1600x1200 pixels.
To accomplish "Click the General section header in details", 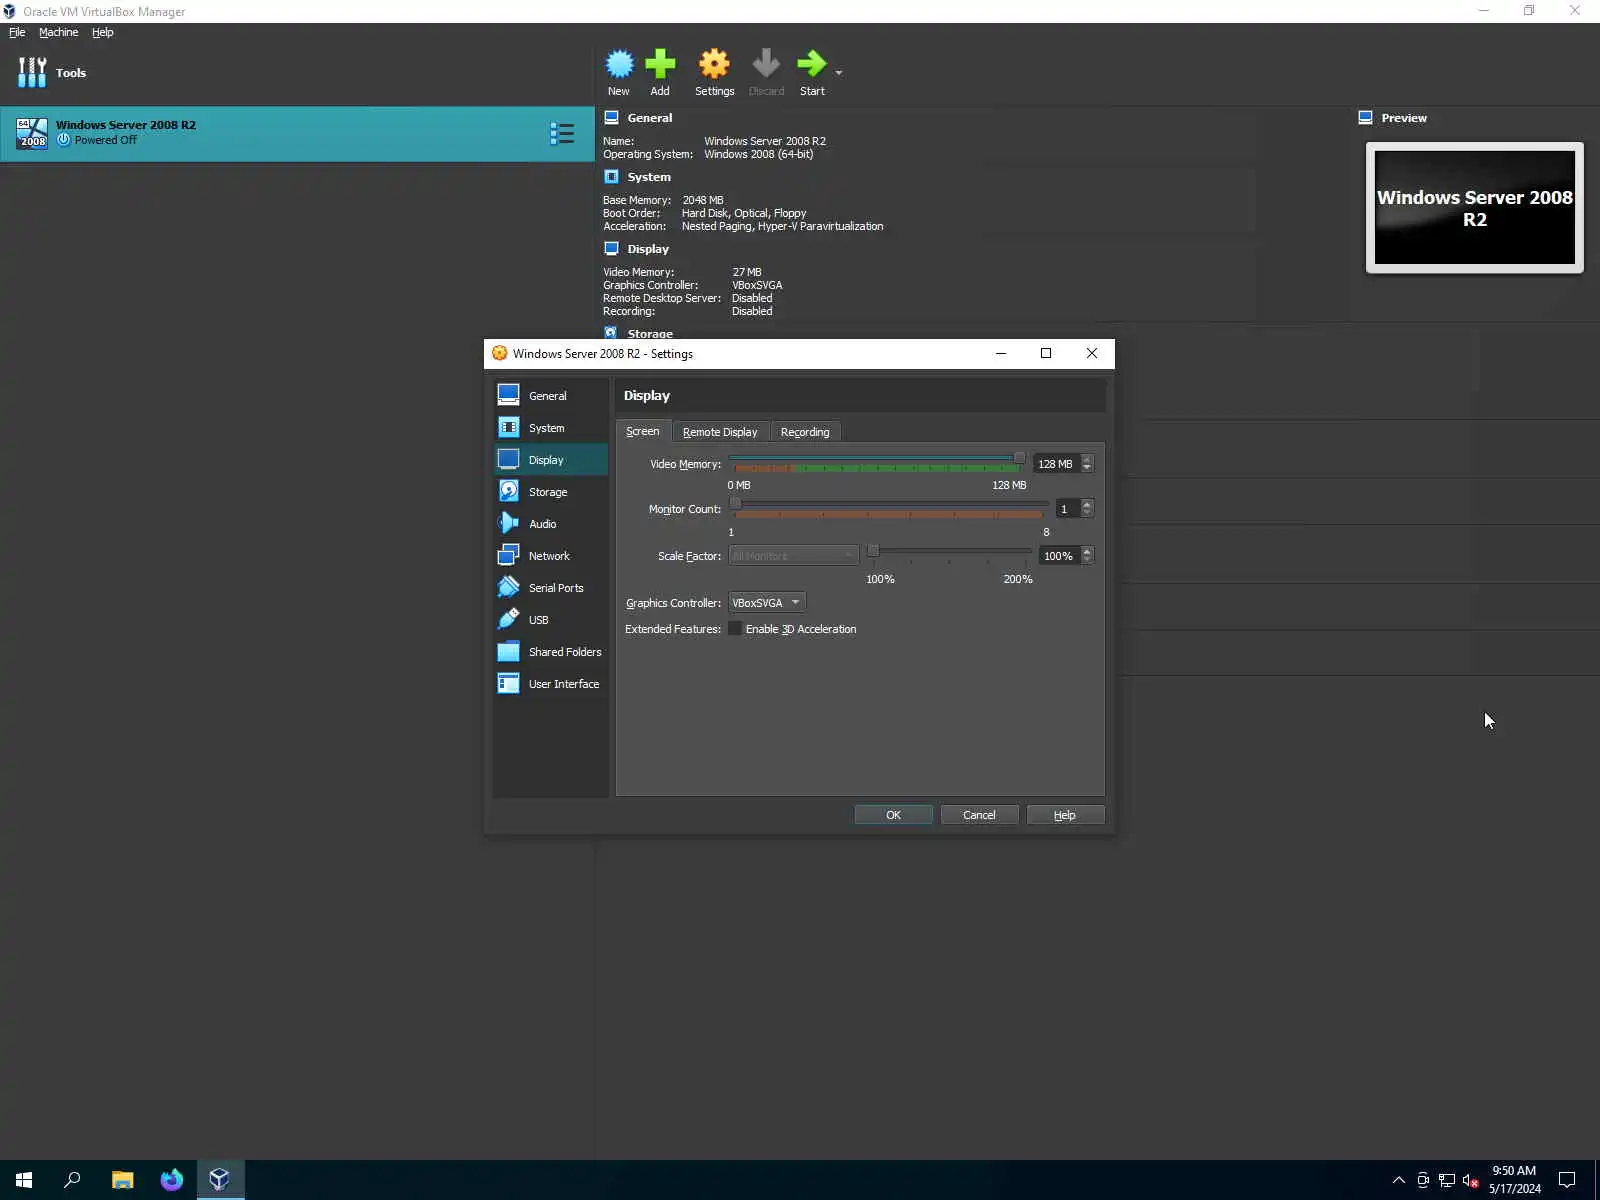I will click(x=649, y=118).
